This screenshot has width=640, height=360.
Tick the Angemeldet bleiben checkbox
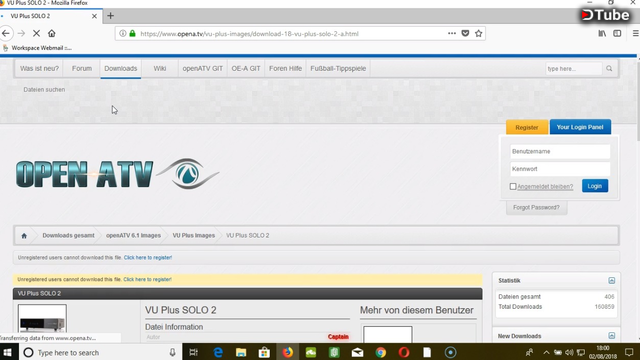click(x=513, y=187)
